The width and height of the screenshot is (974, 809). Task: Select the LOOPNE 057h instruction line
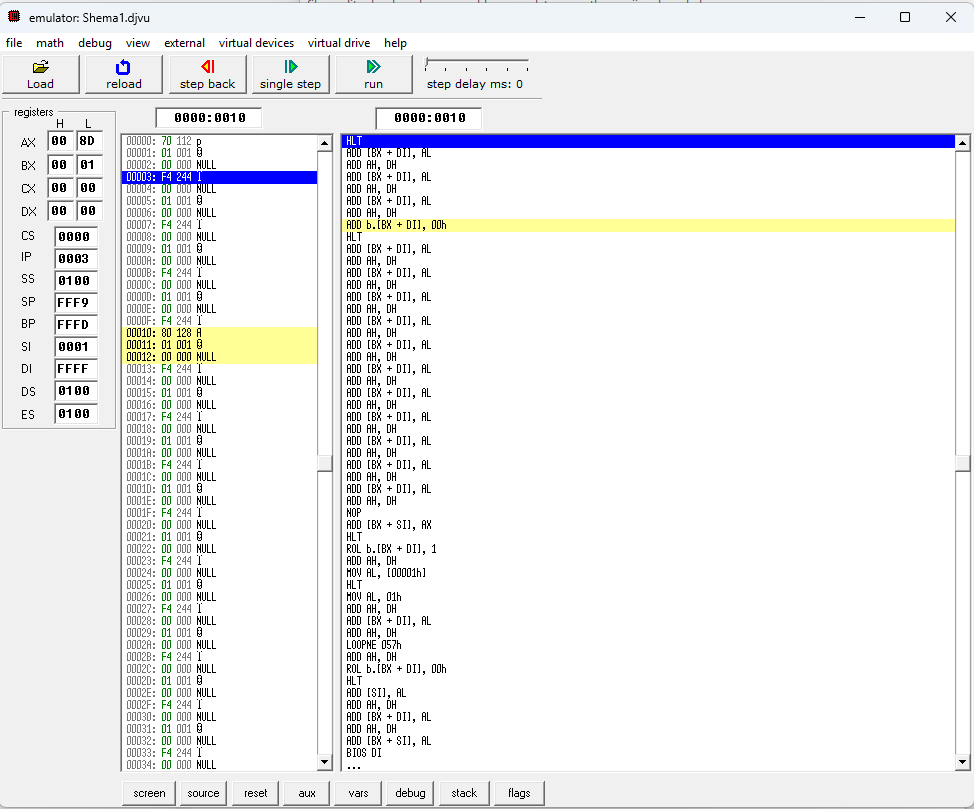coord(649,645)
